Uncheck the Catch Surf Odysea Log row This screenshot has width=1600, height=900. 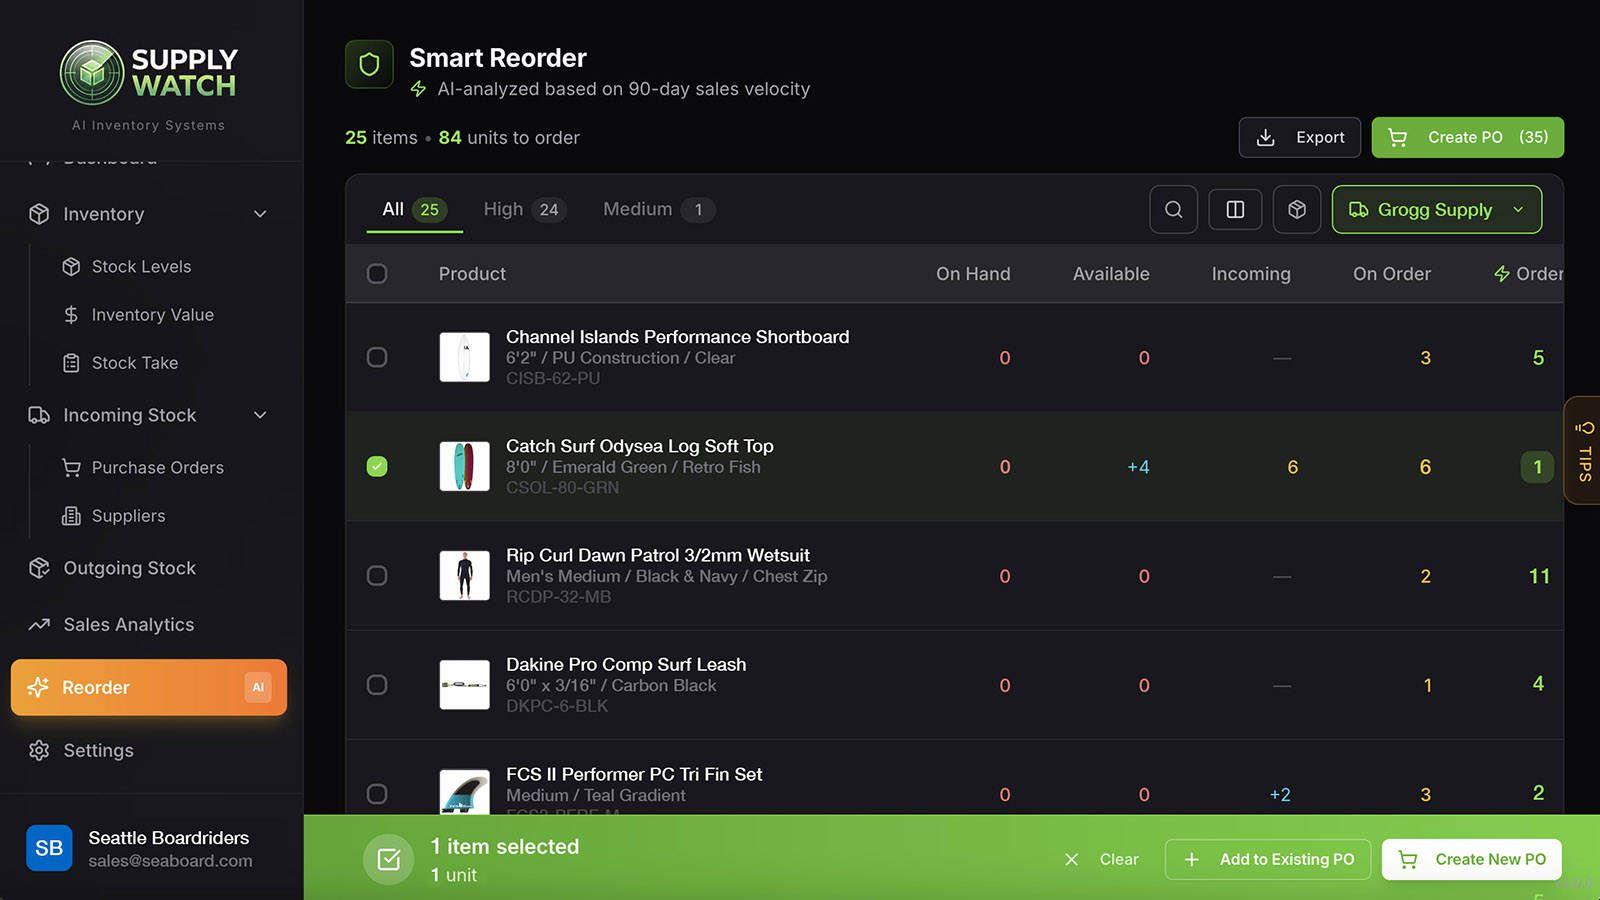377,466
